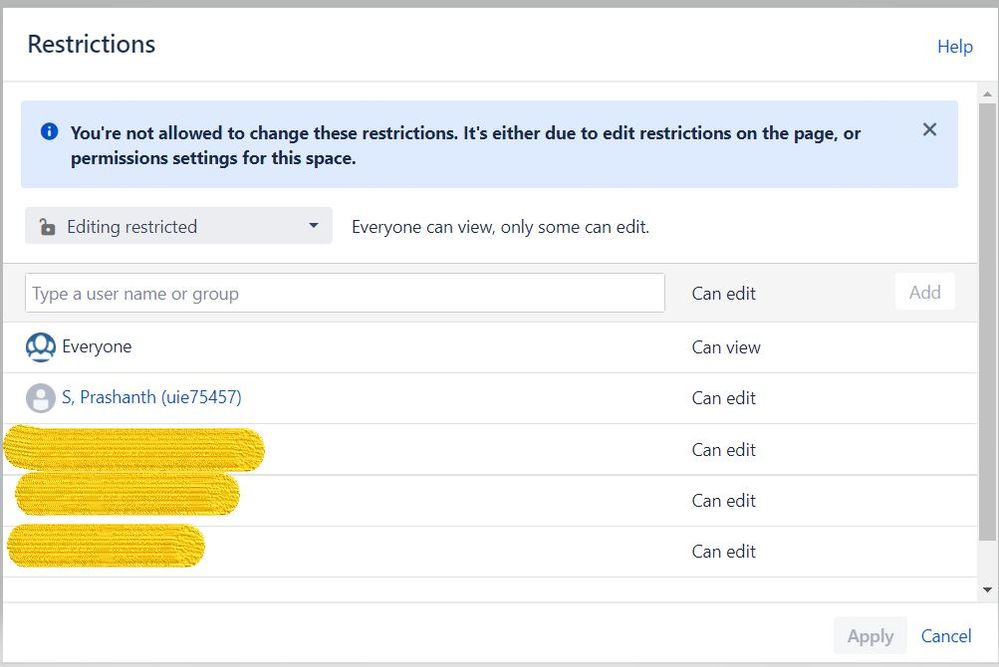Click Can edit label next to the input field
The image size is (999, 667).
click(724, 293)
